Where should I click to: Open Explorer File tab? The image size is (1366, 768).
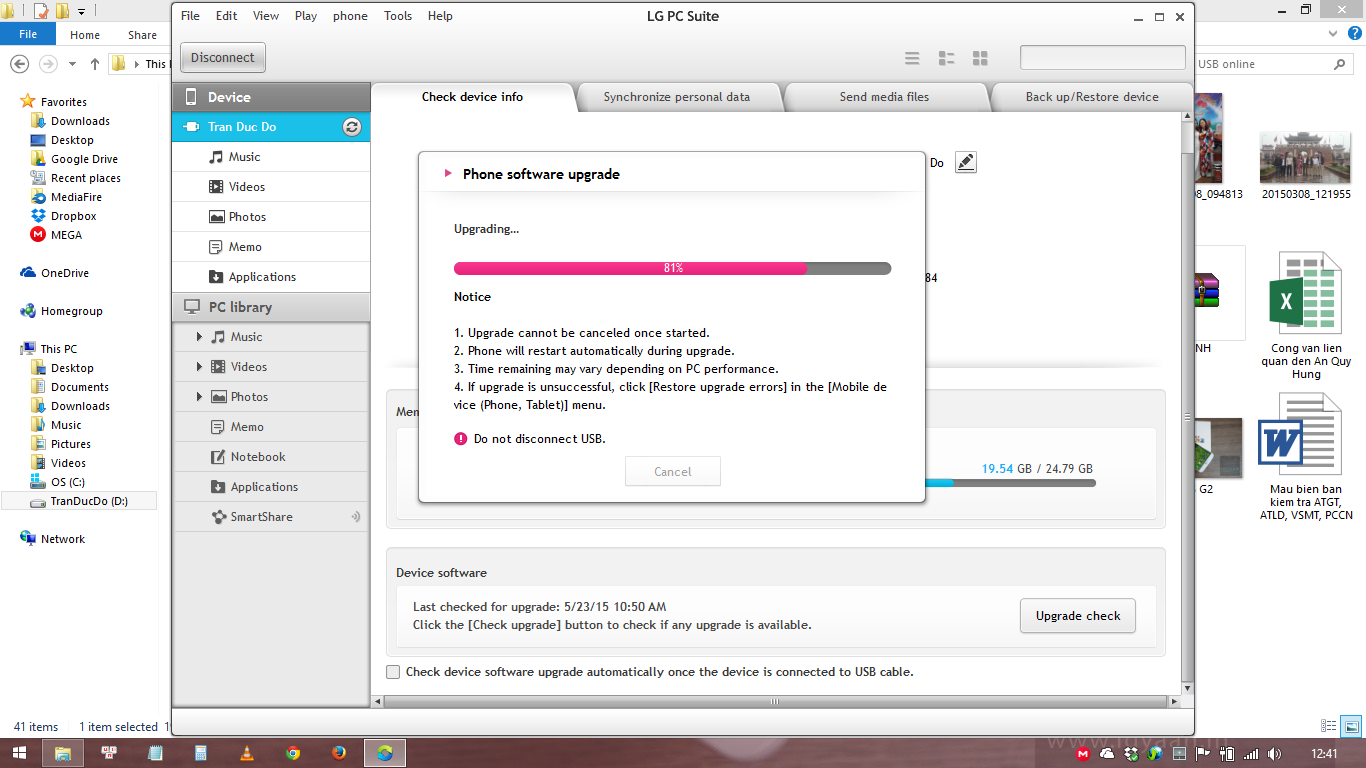coord(28,34)
